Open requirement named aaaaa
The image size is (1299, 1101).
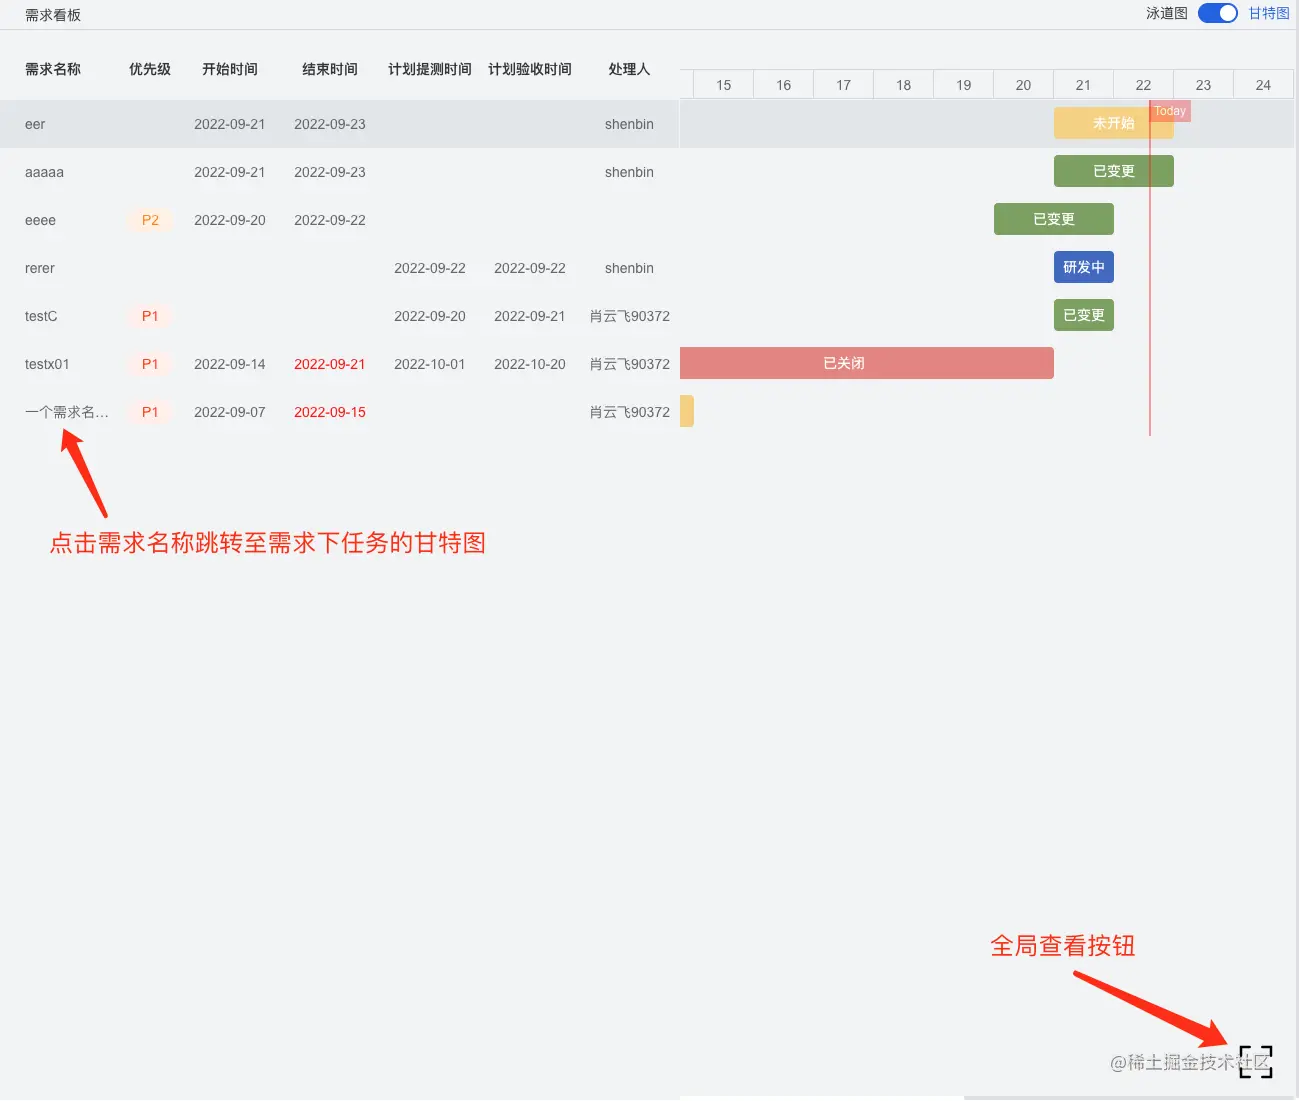(x=44, y=172)
